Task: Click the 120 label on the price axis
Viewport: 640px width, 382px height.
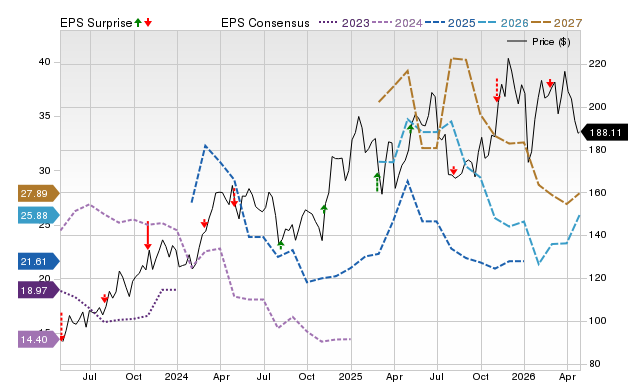Action: tap(597, 278)
